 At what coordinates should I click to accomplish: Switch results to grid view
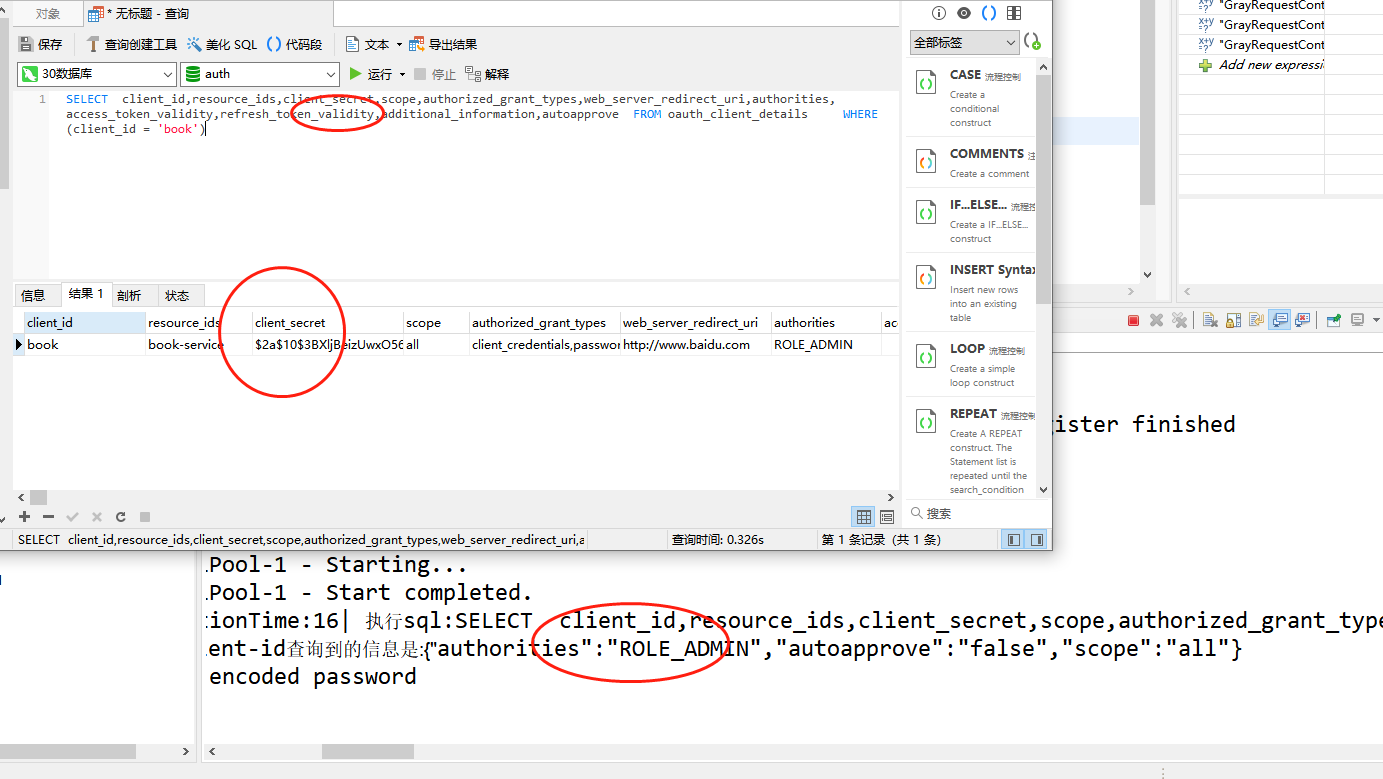(x=863, y=517)
